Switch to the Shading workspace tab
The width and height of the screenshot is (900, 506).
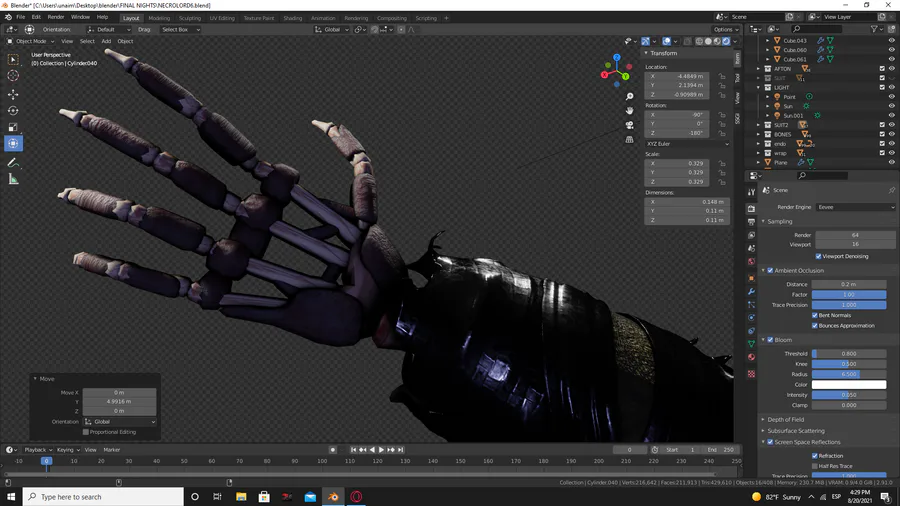coord(292,18)
